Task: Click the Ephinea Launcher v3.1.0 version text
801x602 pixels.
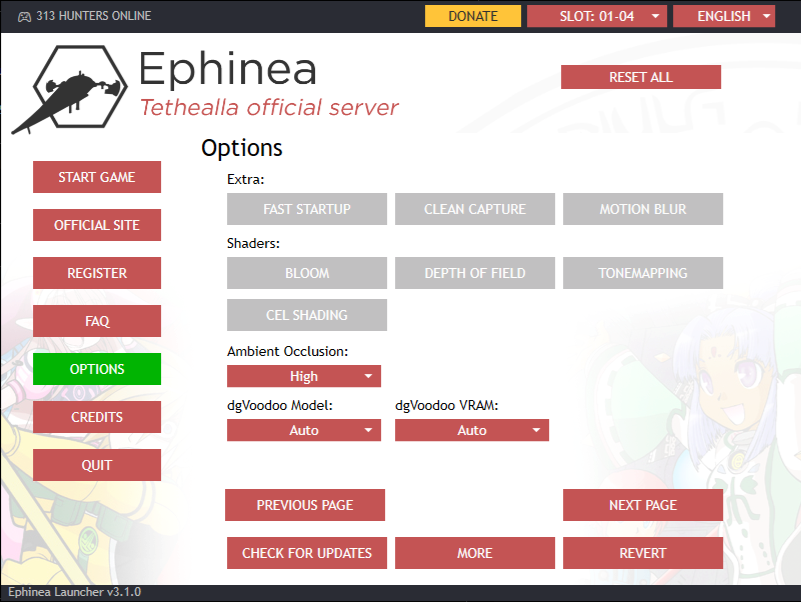Action: [x=75, y=592]
